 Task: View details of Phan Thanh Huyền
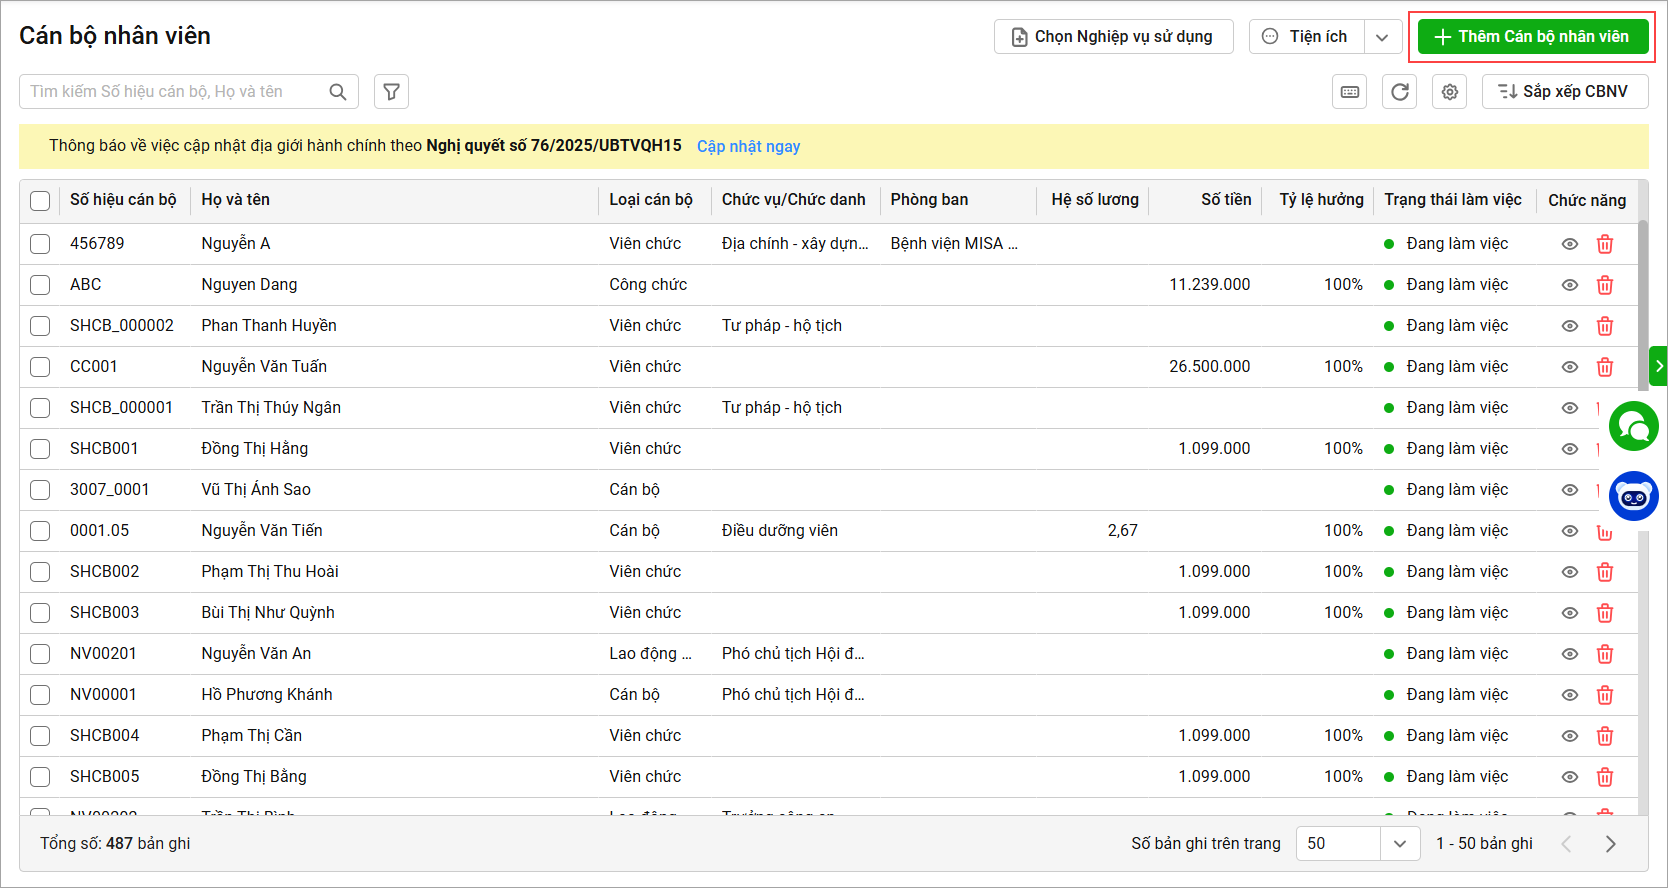[1569, 326]
